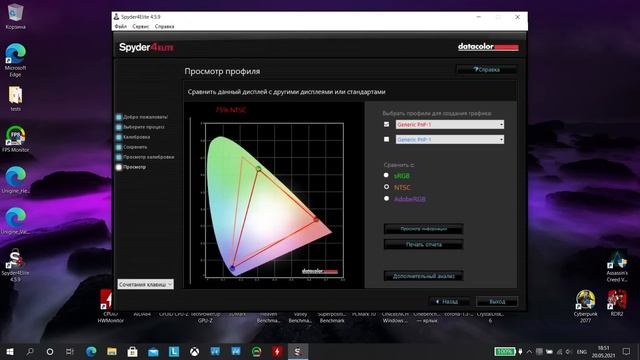This screenshot has width=640, height=360.
Task: Open the Xbox app on the taskbar
Action: tap(195, 351)
